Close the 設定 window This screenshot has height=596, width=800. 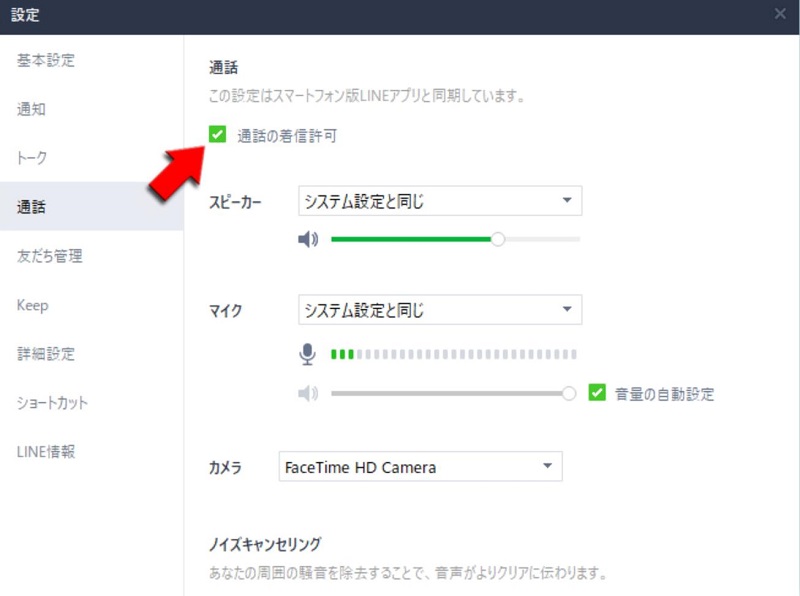tap(780, 14)
